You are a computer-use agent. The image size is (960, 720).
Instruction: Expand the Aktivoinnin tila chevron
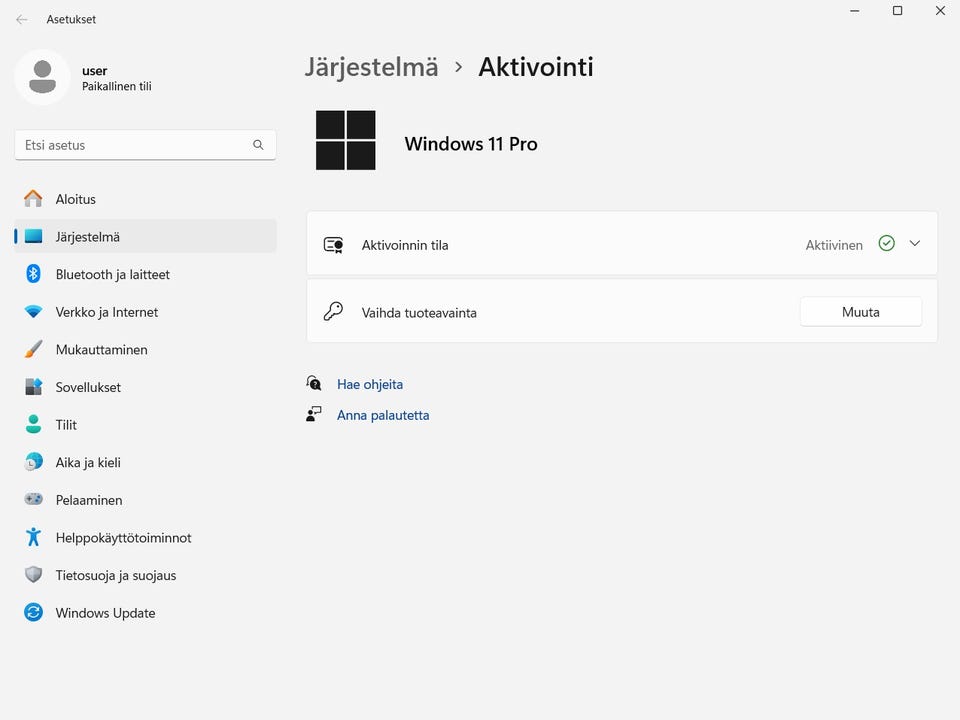pos(914,244)
